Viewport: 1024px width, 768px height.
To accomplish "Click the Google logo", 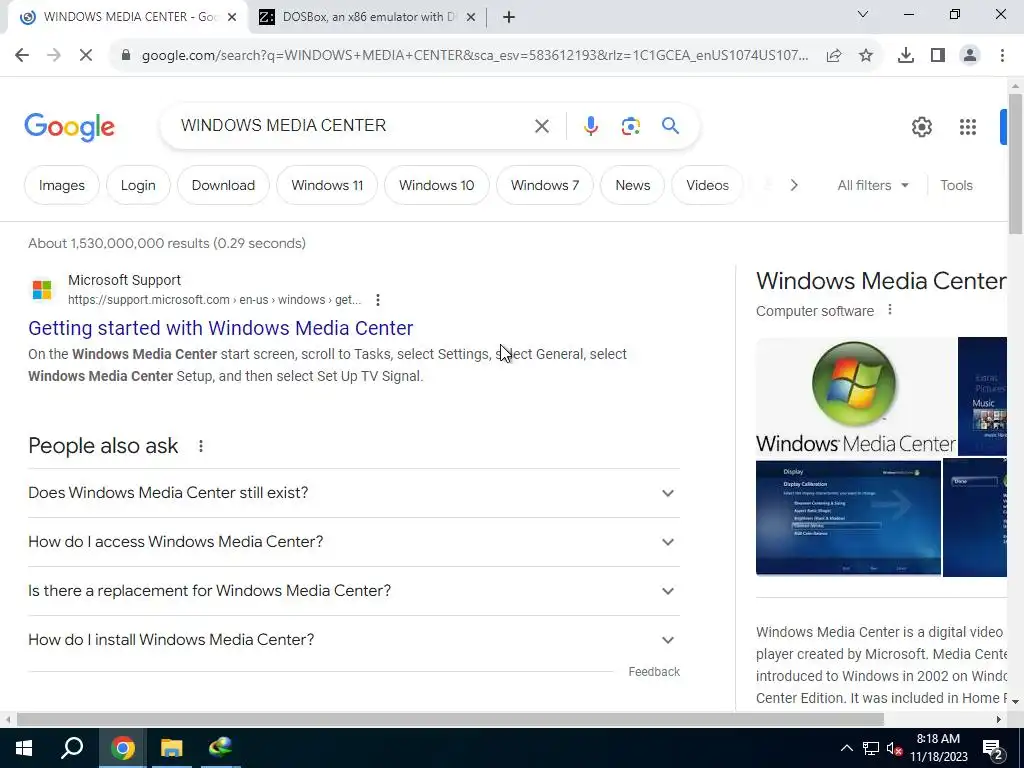I will click(x=69, y=127).
